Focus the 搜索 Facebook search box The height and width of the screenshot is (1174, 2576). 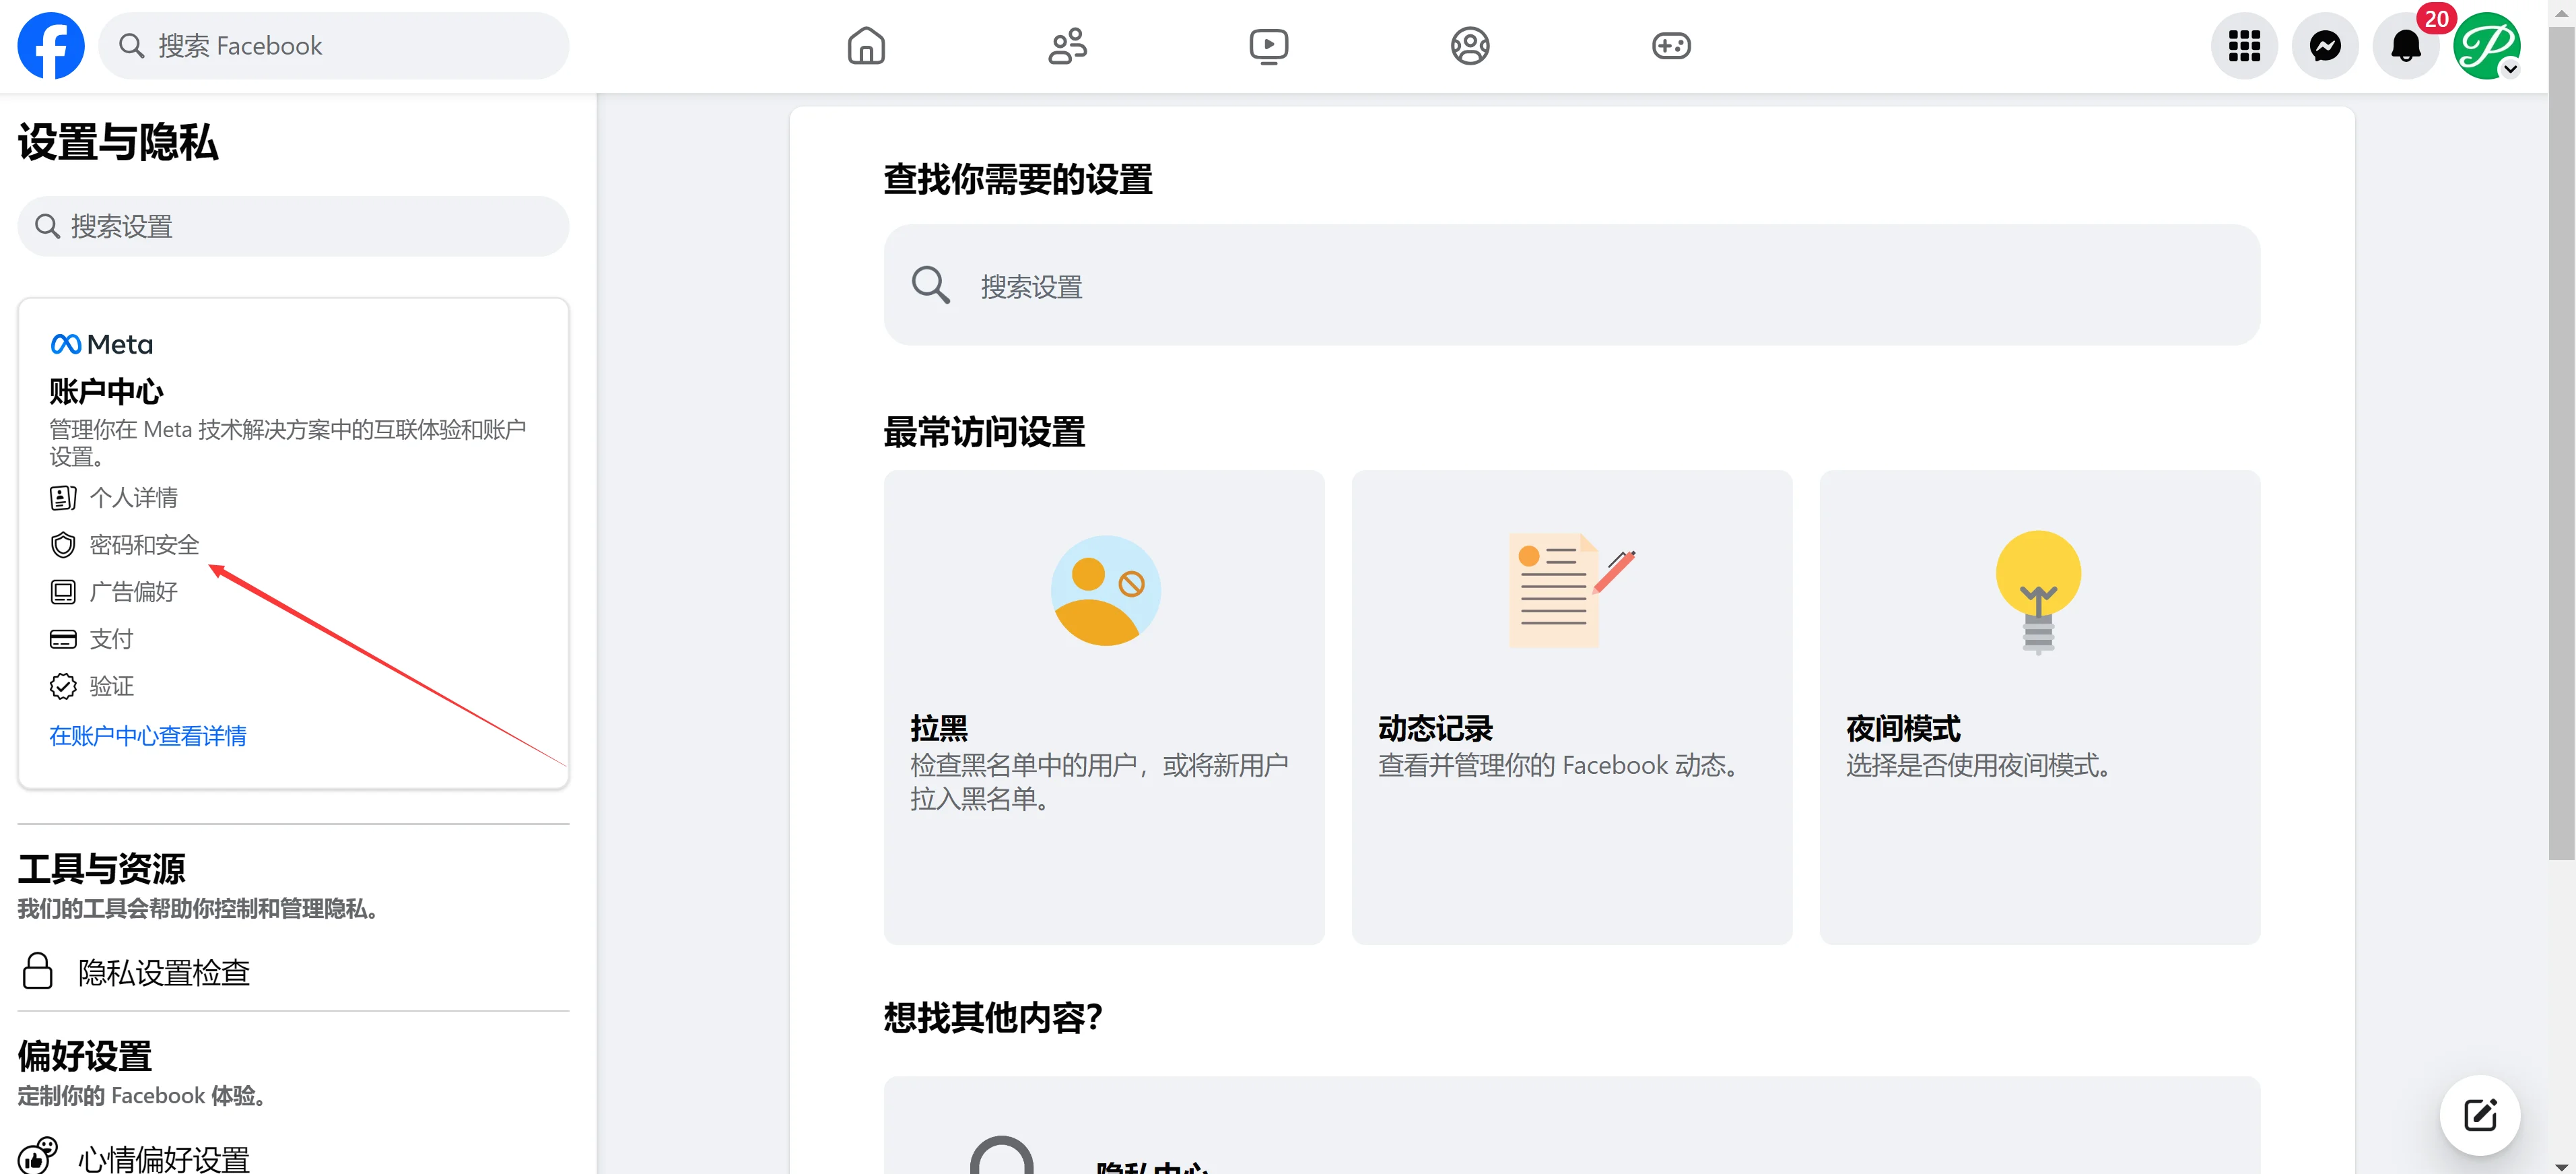[x=334, y=46]
